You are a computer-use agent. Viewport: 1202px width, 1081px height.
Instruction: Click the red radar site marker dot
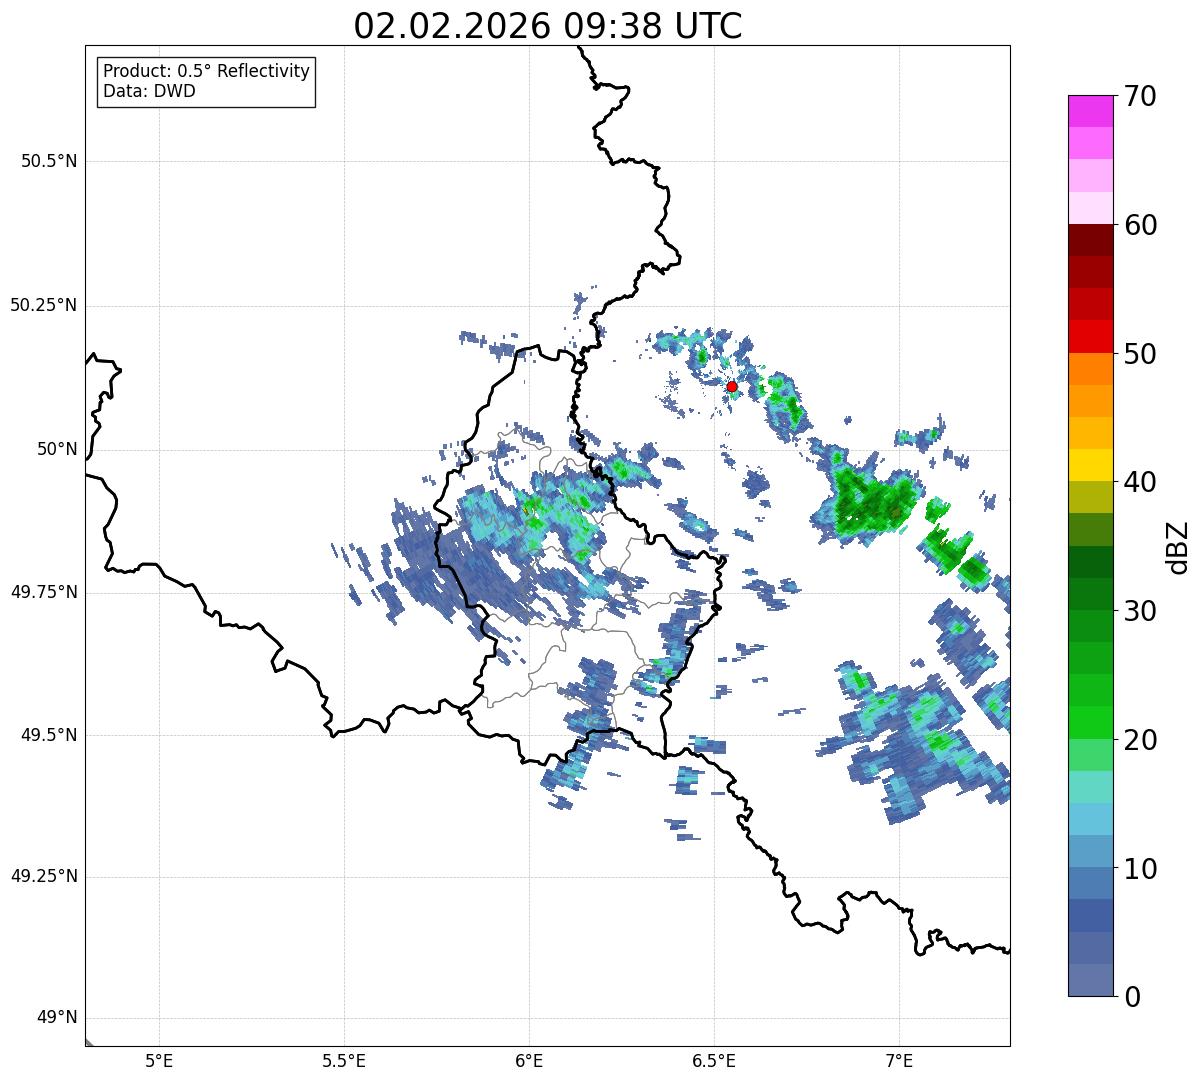pyautogui.click(x=732, y=386)
